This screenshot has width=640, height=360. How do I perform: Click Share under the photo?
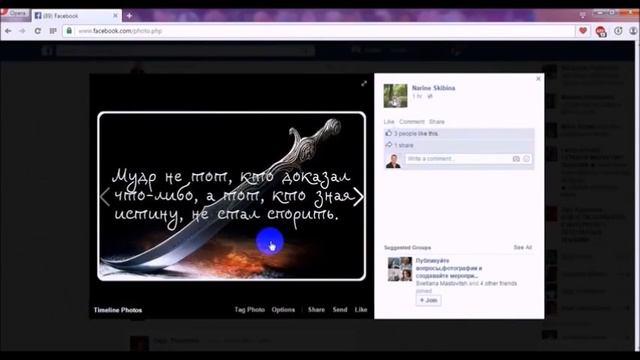(316, 310)
